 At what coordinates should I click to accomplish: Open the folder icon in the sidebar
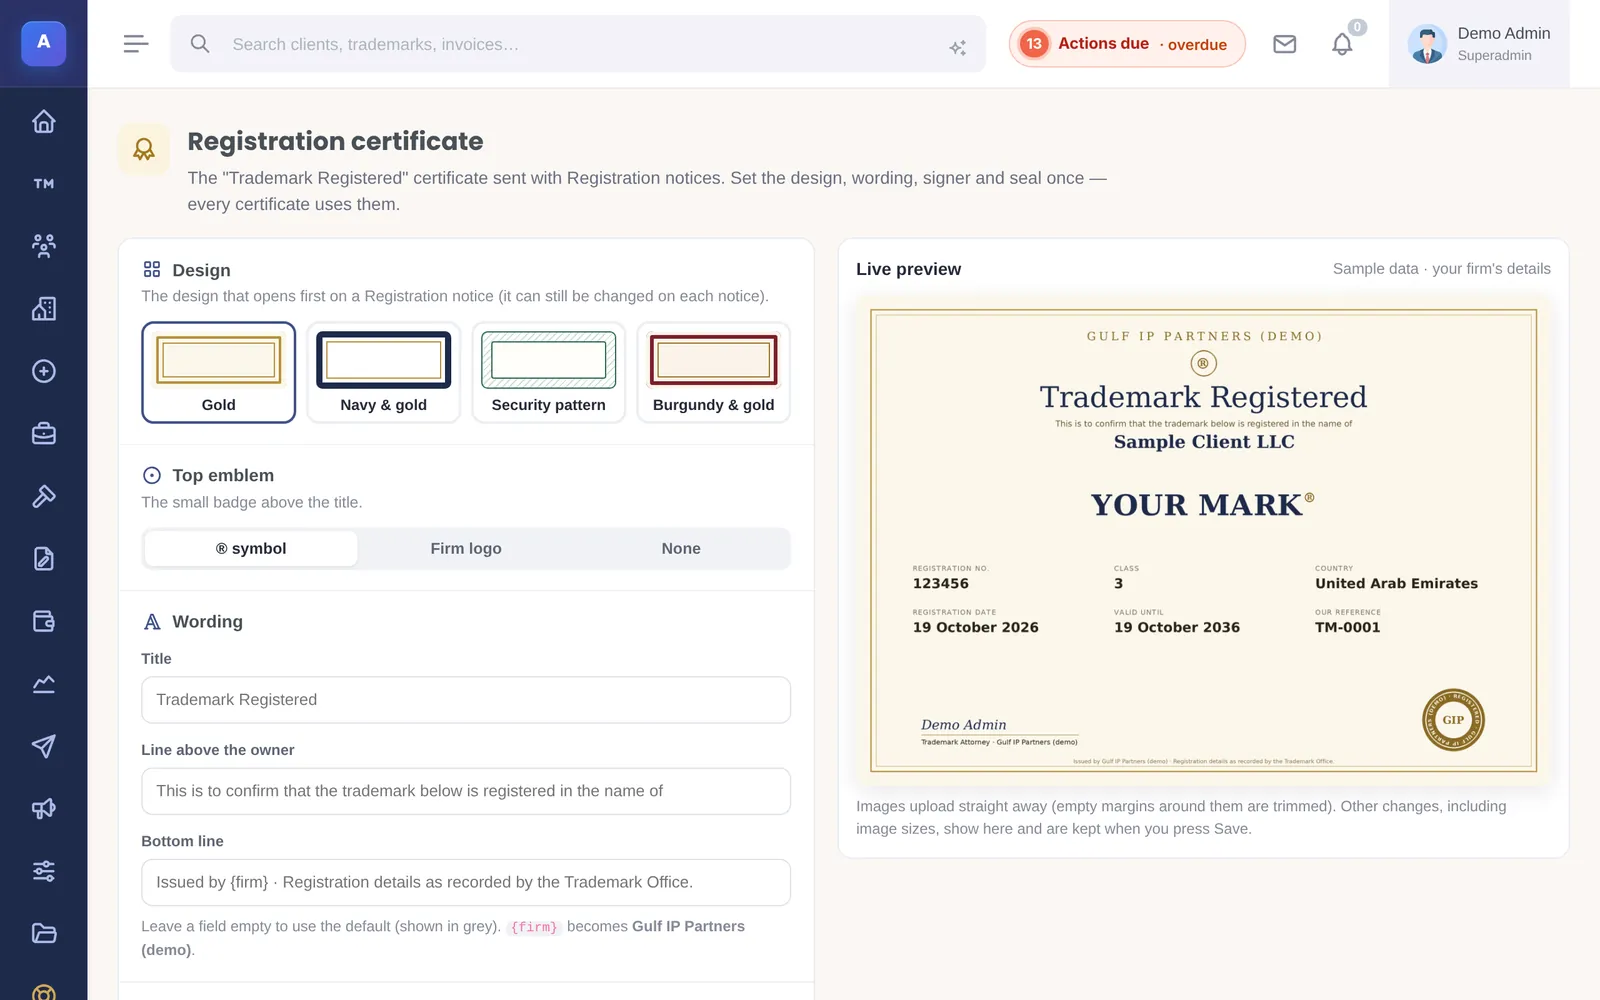tap(44, 934)
